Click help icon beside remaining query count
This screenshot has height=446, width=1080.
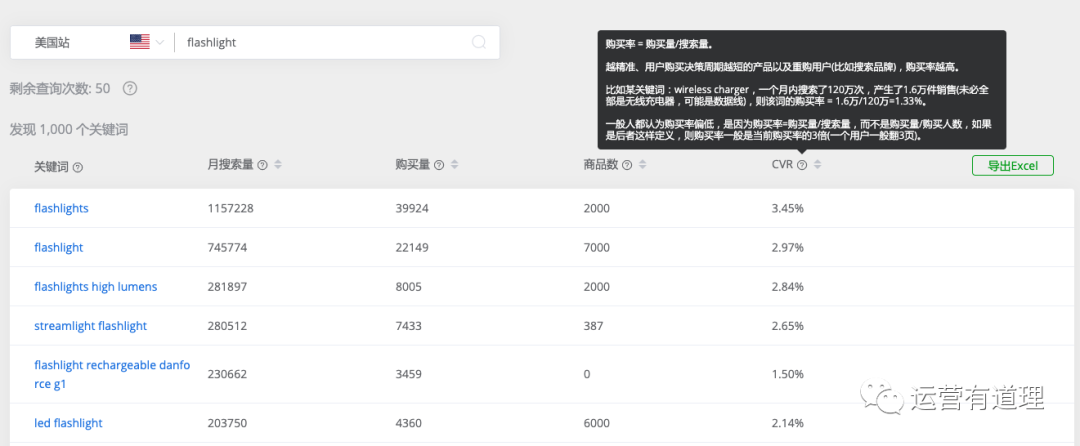coord(130,88)
